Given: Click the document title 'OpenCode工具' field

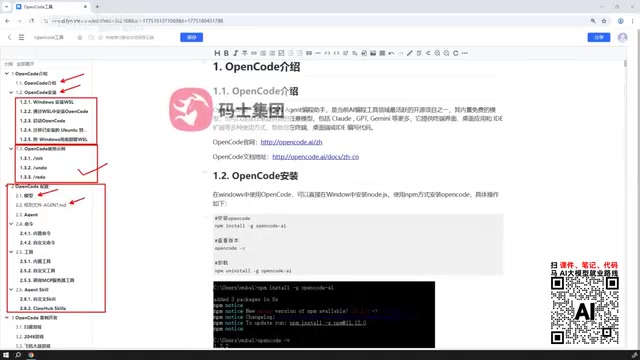Looking at the screenshot, I should tap(49, 37).
